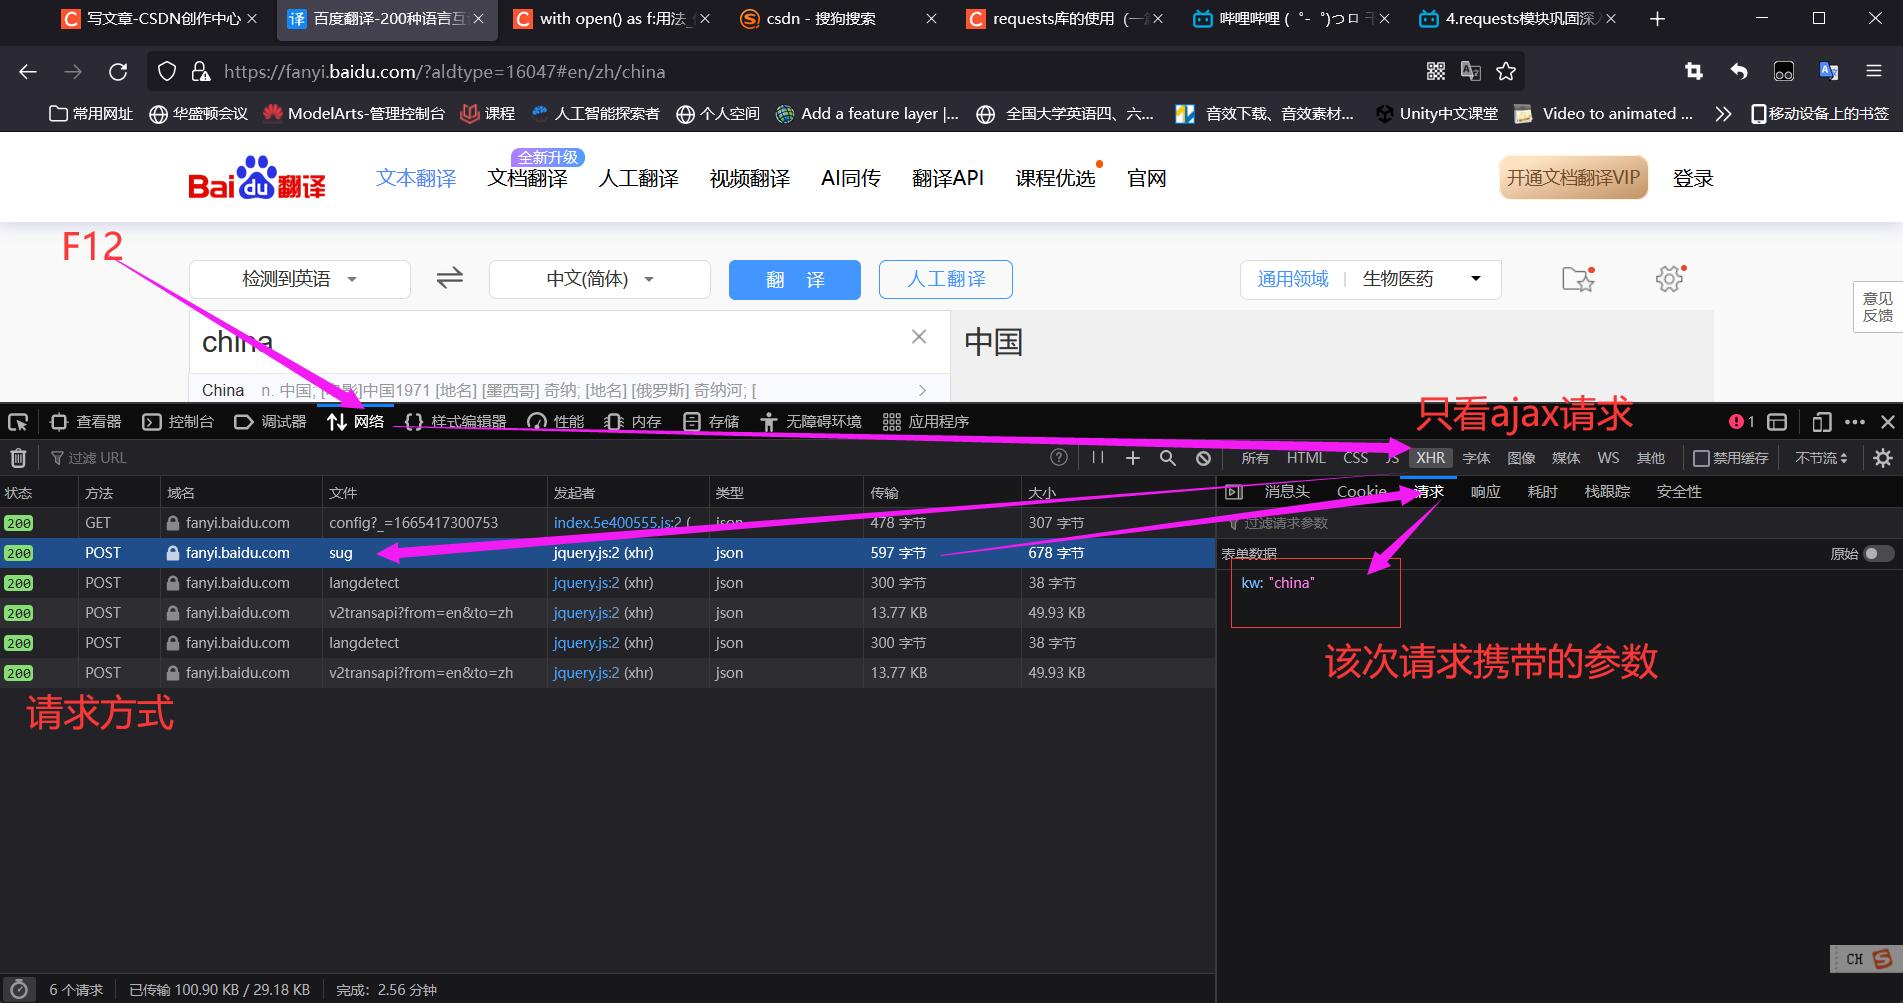The width and height of the screenshot is (1903, 1003).
Task: Open the 消息头 headers tab
Action: point(1287,492)
